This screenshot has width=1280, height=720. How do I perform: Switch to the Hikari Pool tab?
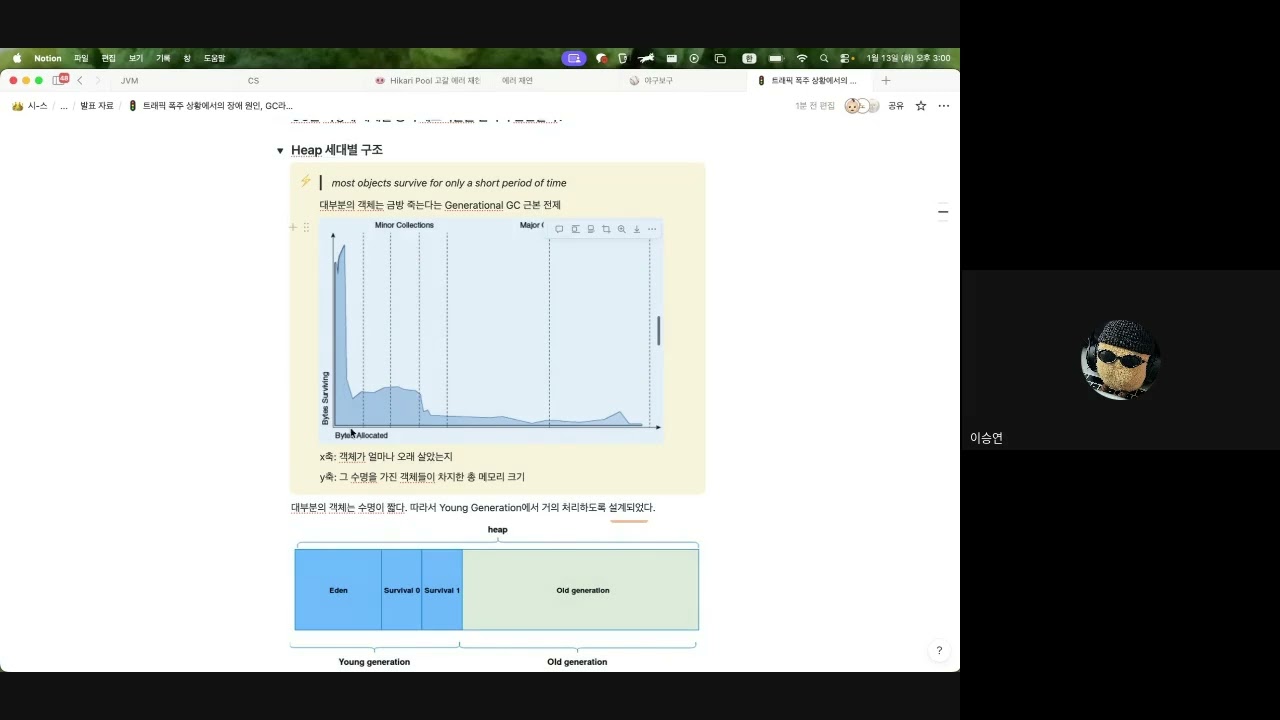(428, 80)
